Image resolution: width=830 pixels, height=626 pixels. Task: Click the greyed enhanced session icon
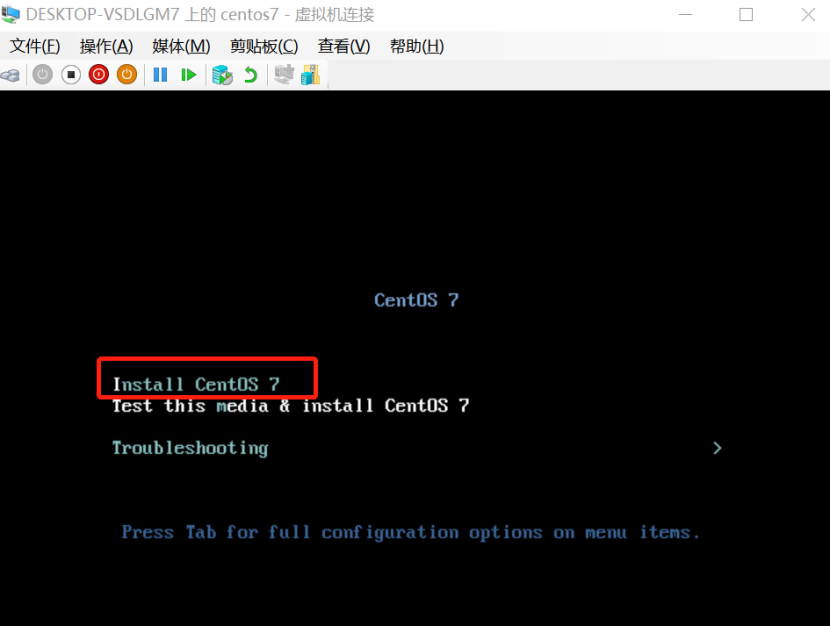pyautogui.click(x=284, y=74)
